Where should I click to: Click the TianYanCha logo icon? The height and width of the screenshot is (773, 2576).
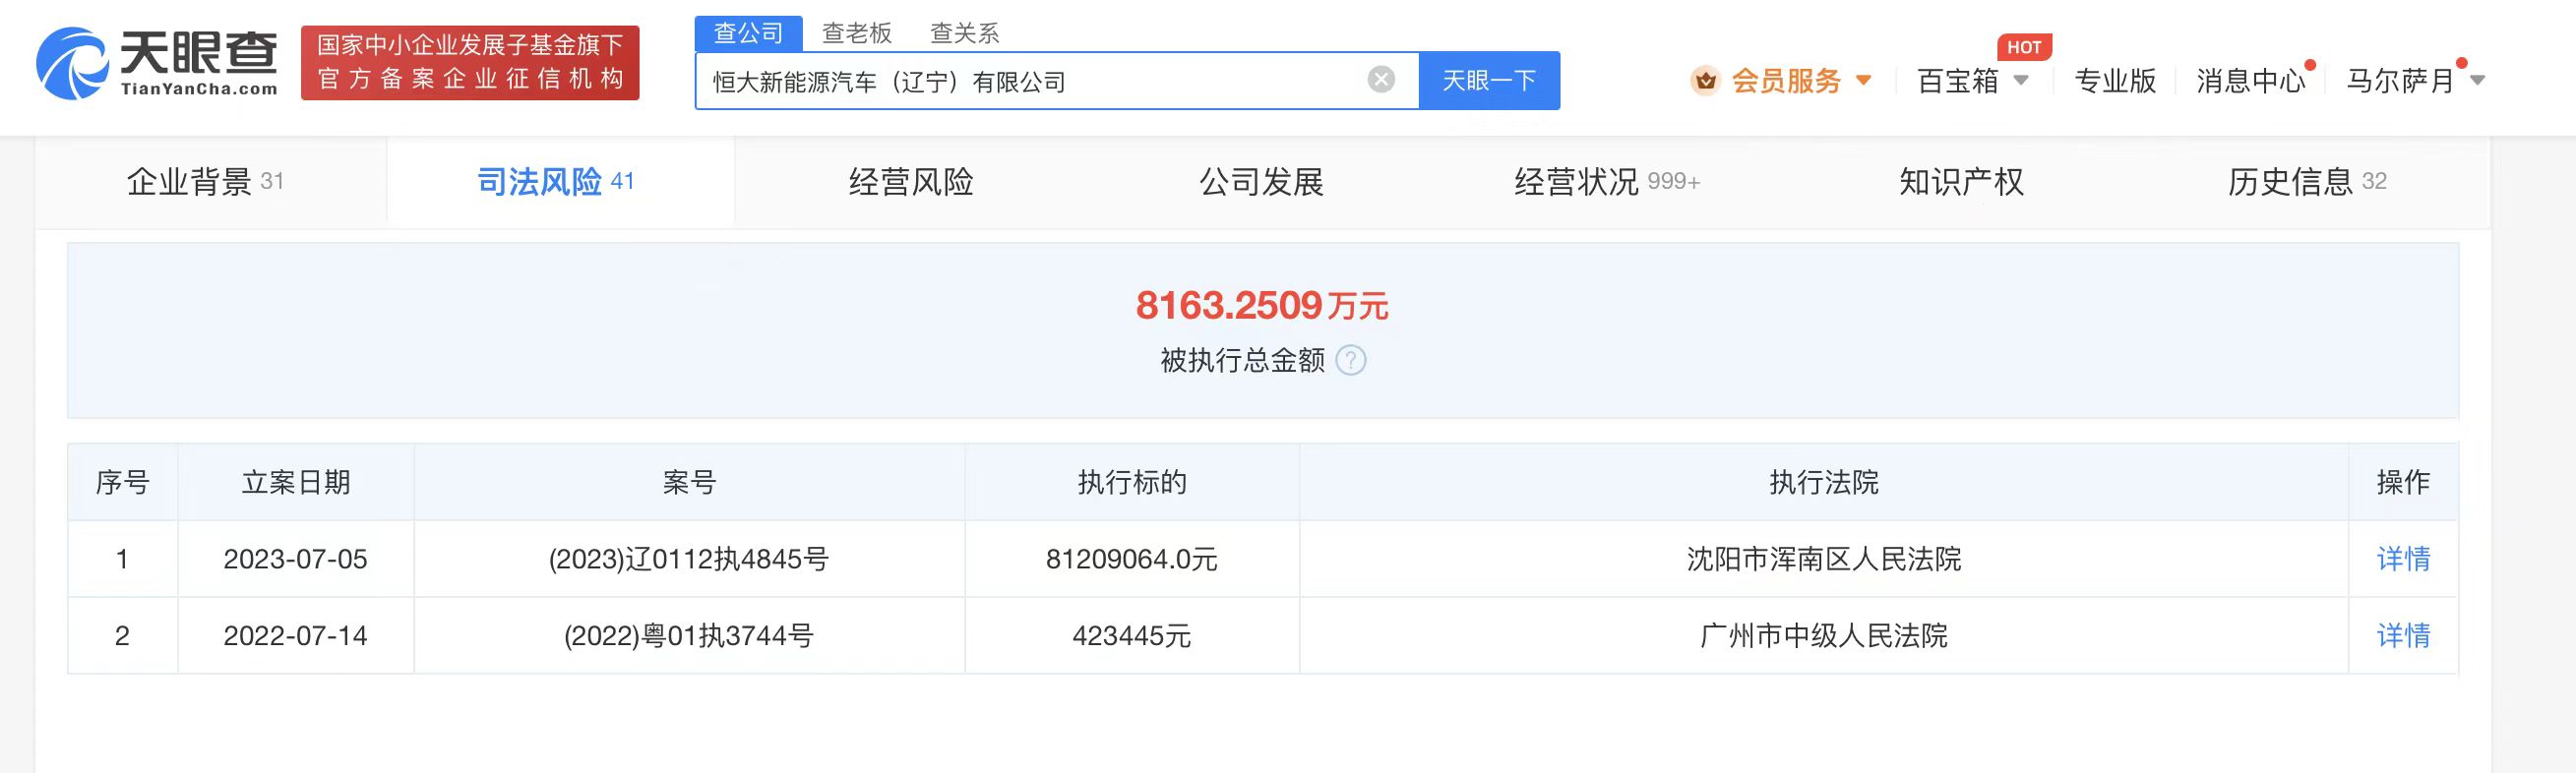click(x=72, y=64)
